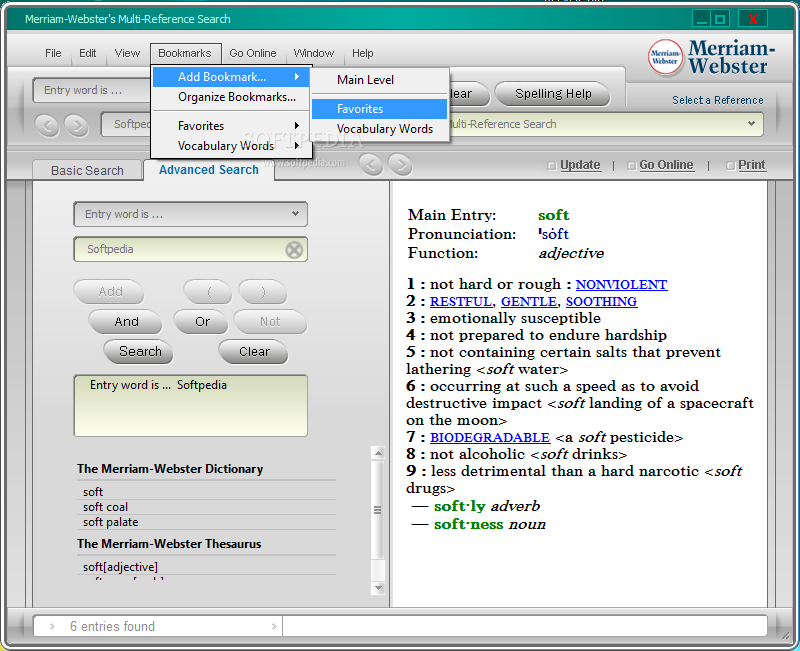The height and width of the screenshot is (651, 800).
Task: Click the open parenthesis button
Action: (x=209, y=292)
